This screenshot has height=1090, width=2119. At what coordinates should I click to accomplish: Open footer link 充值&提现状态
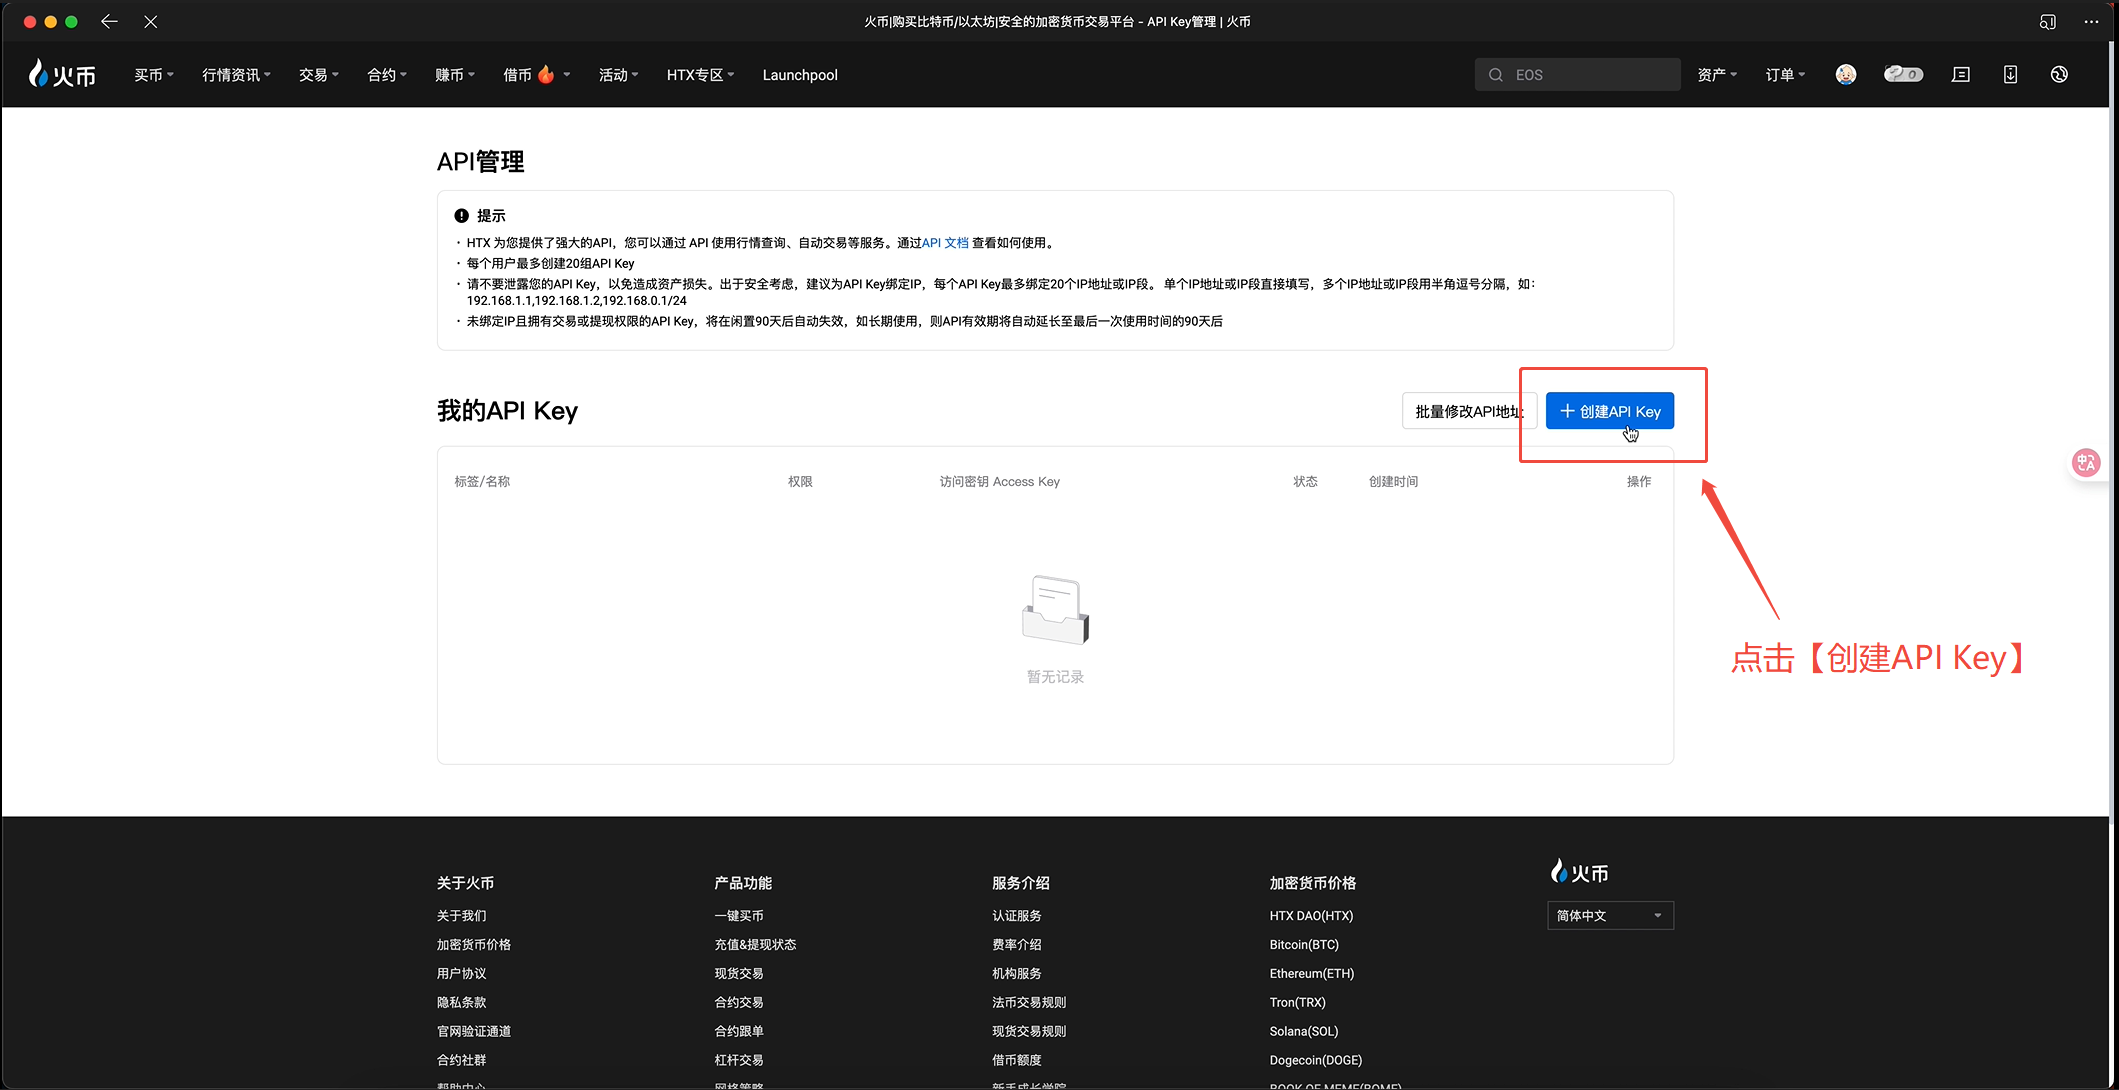pos(755,944)
